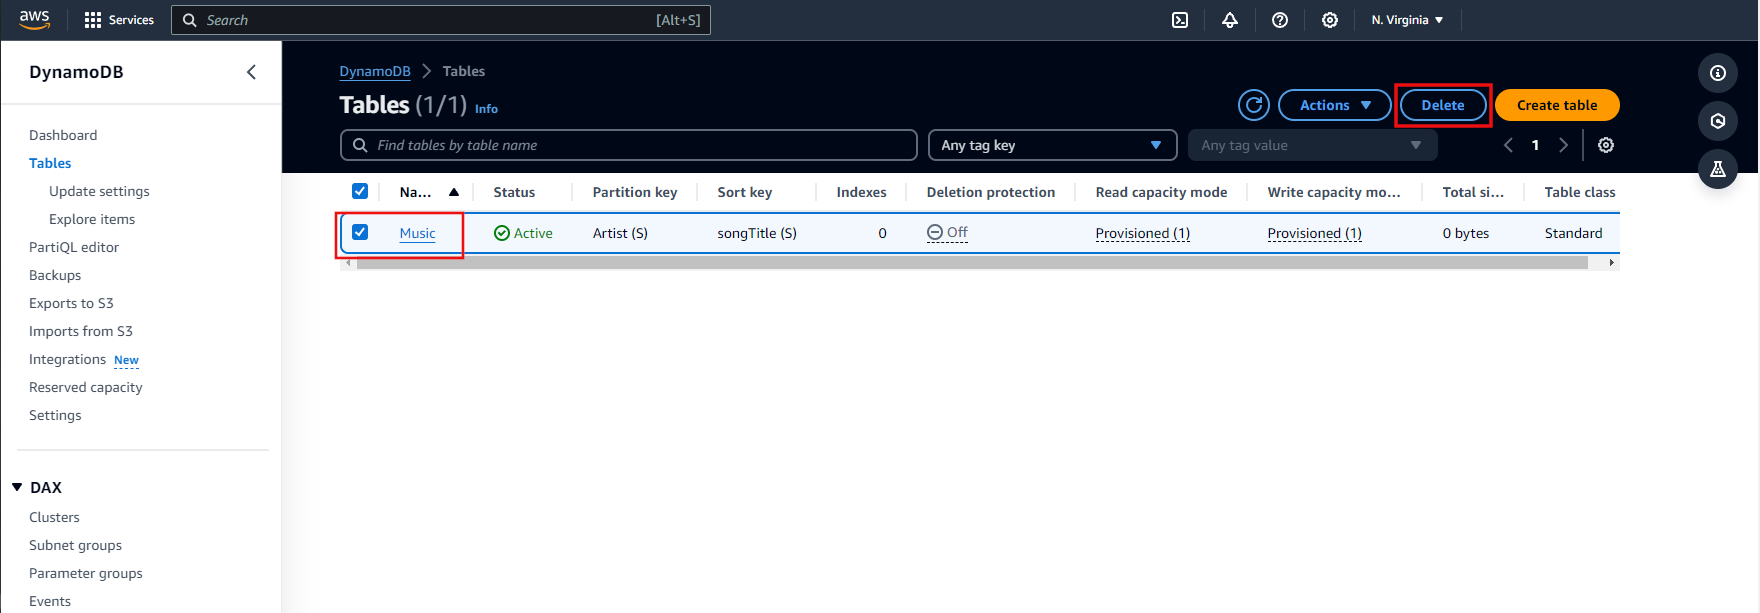This screenshot has height=613, width=1760.
Task: Click the Create table button
Action: pyautogui.click(x=1557, y=105)
